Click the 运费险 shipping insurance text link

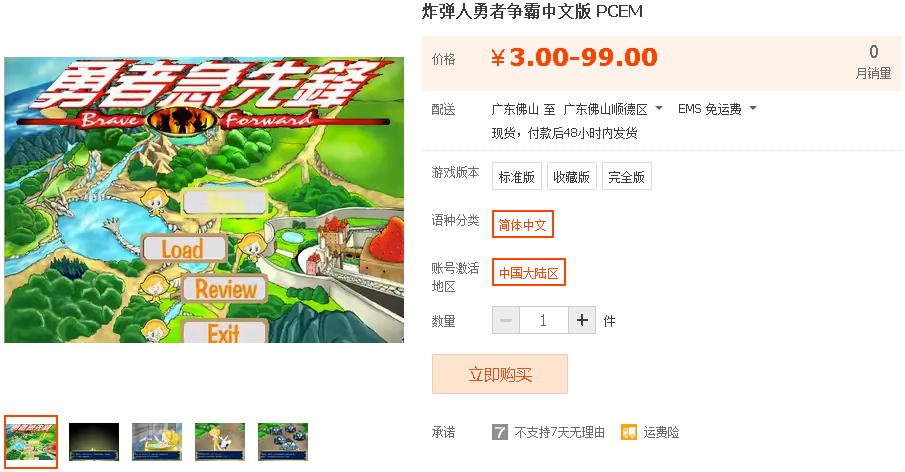(661, 432)
